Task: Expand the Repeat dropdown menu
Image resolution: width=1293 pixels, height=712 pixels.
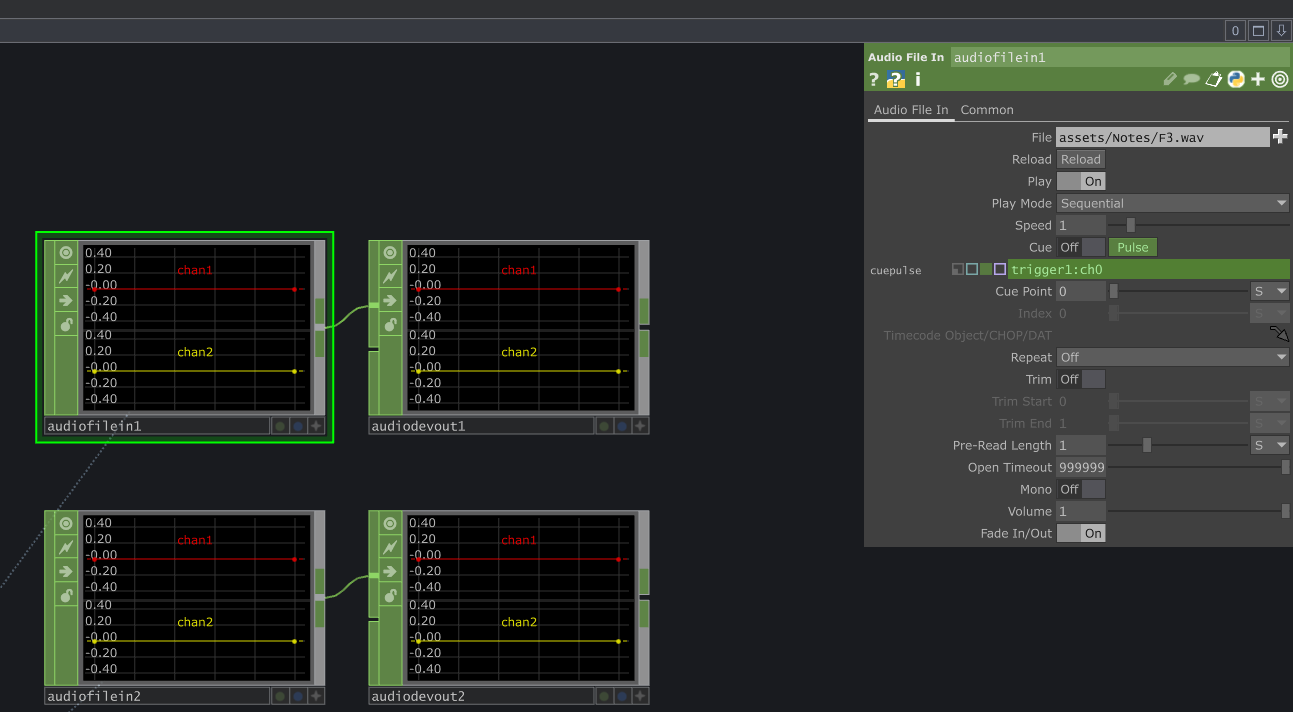Action: coord(1172,357)
